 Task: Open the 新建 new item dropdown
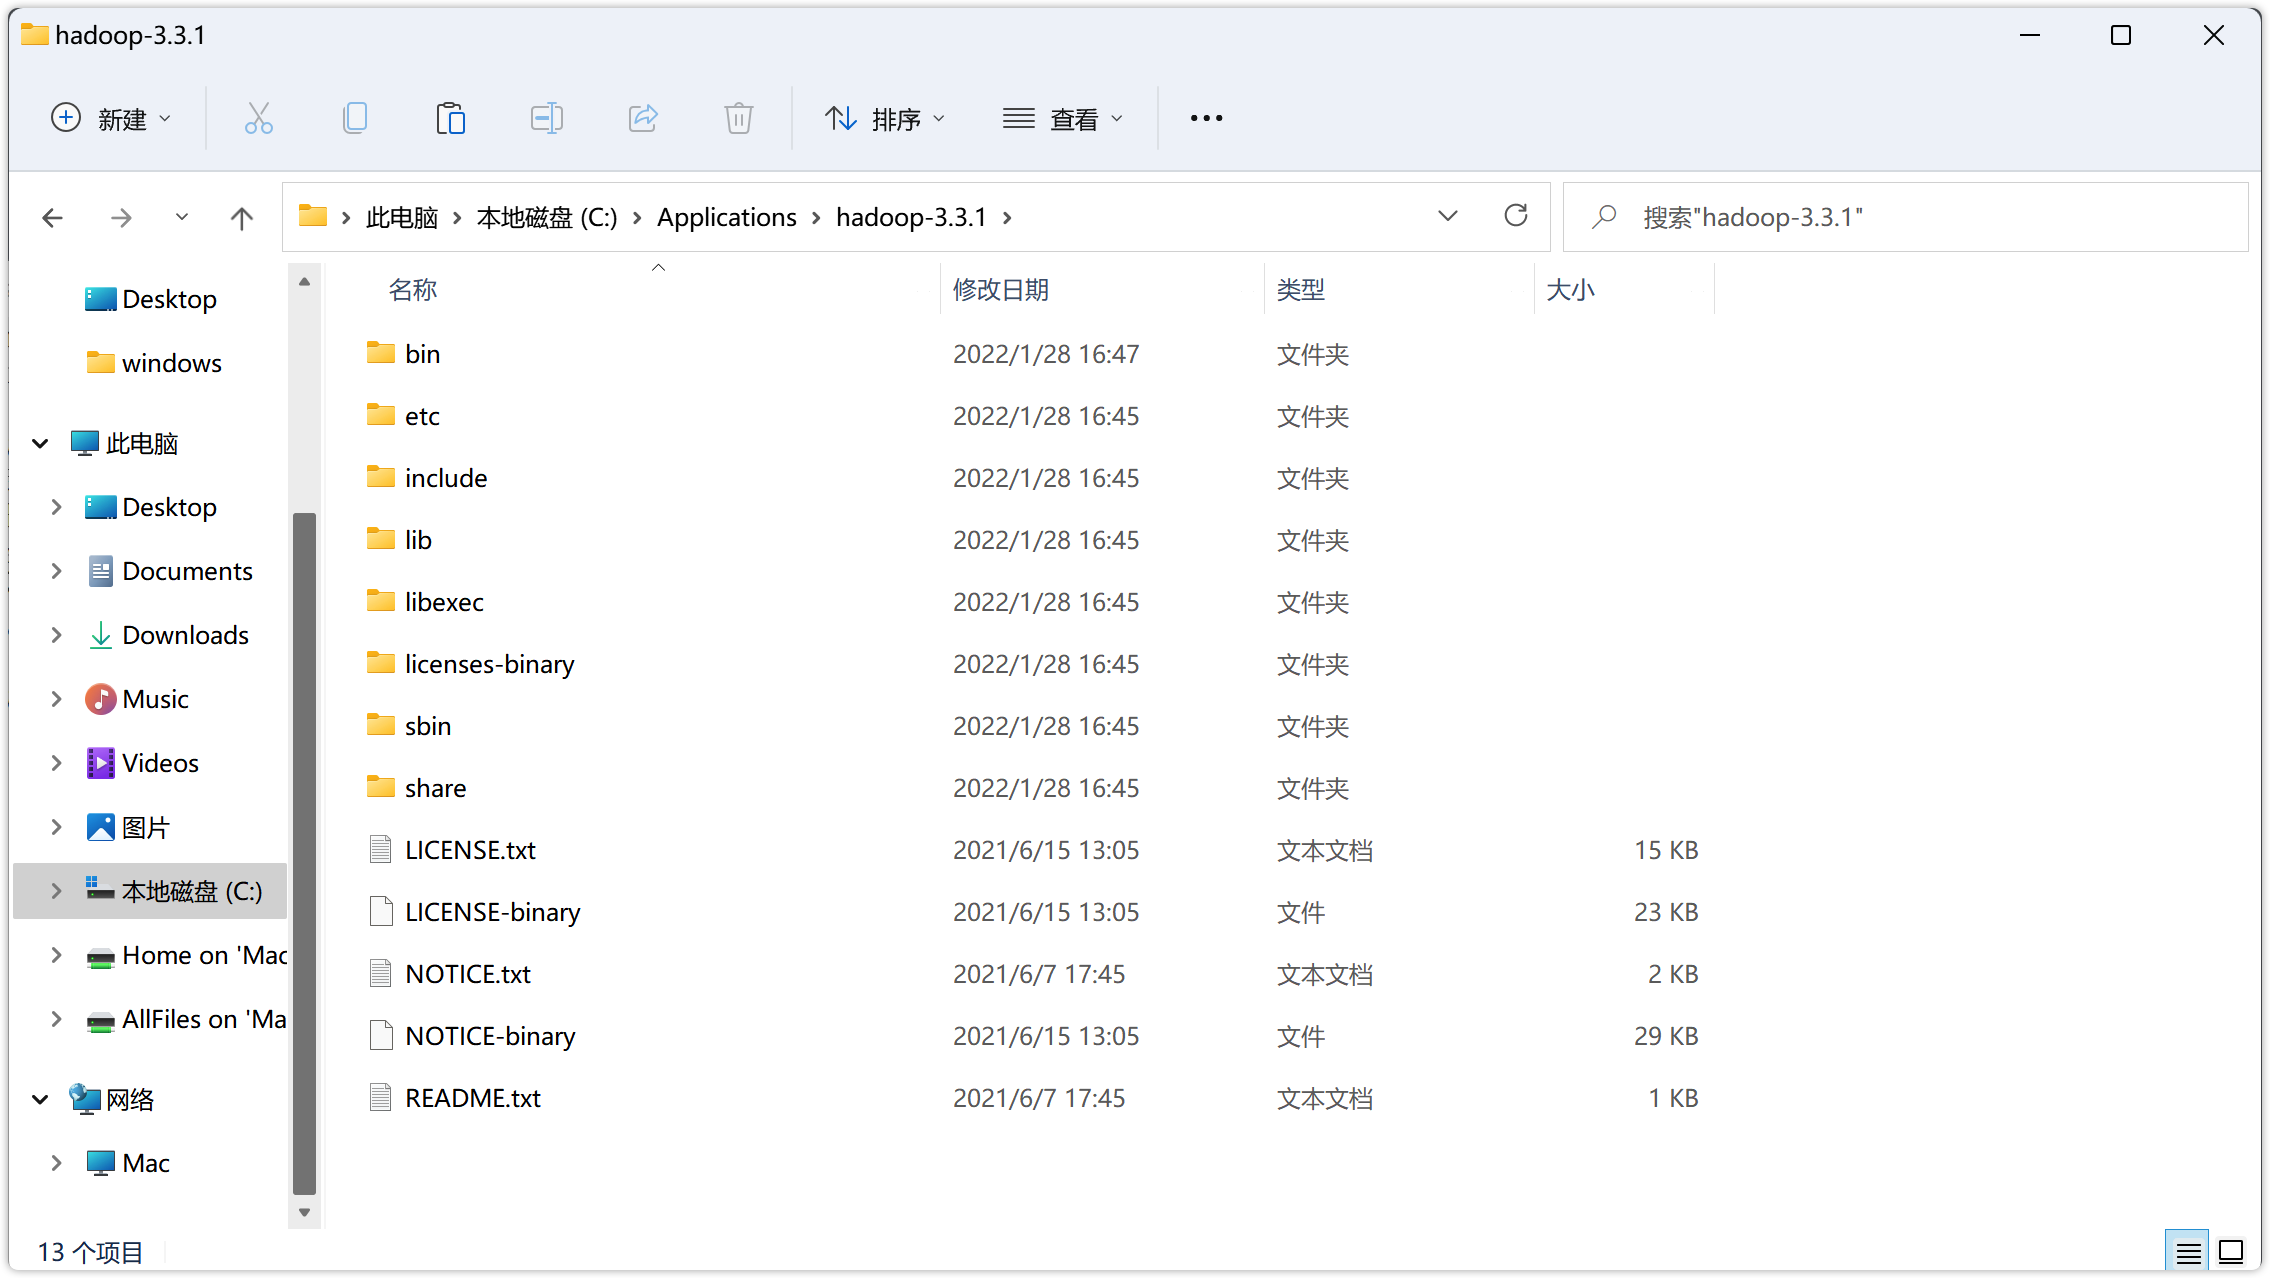click(112, 119)
